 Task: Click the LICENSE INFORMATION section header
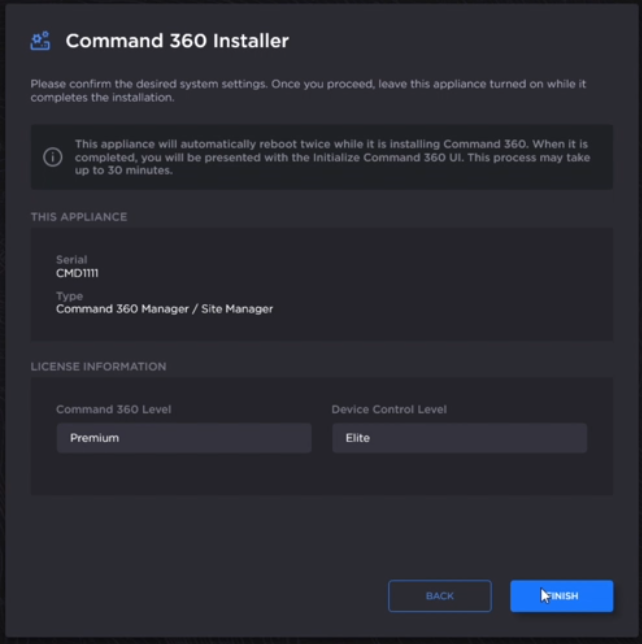click(98, 367)
